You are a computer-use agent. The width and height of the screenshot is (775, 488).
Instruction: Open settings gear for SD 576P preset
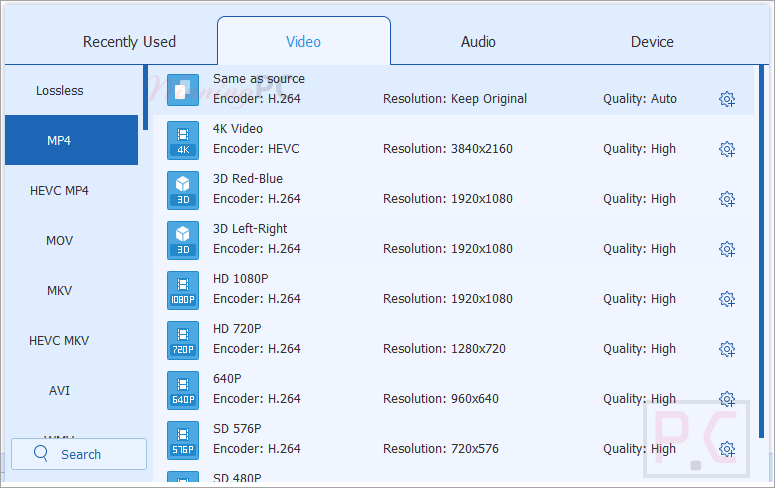[x=727, y=448]
